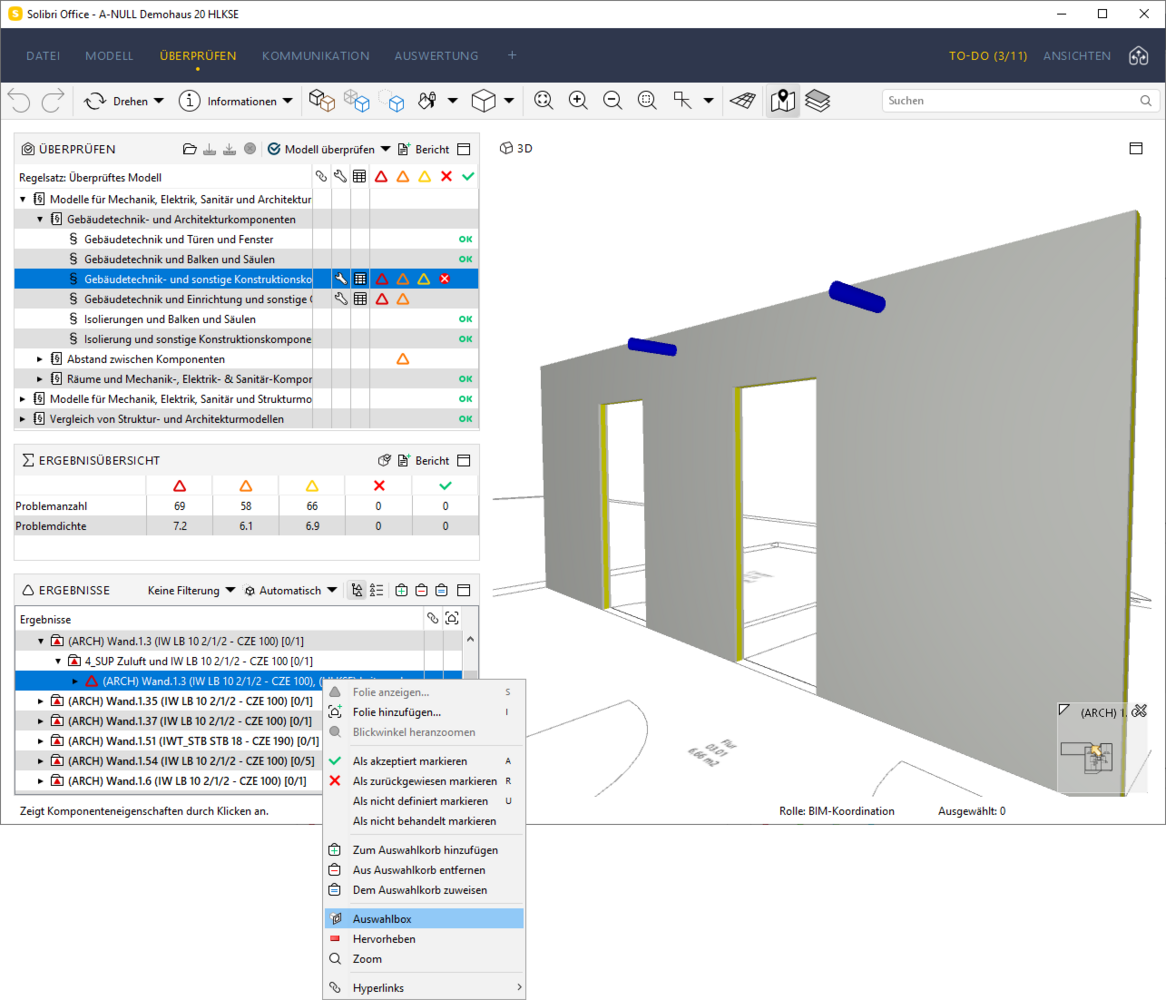Choose Als zurückgewiesen markieren
Image resolution: width=1166 pixels, height=1000 pixels.
[x=424, y=781]
